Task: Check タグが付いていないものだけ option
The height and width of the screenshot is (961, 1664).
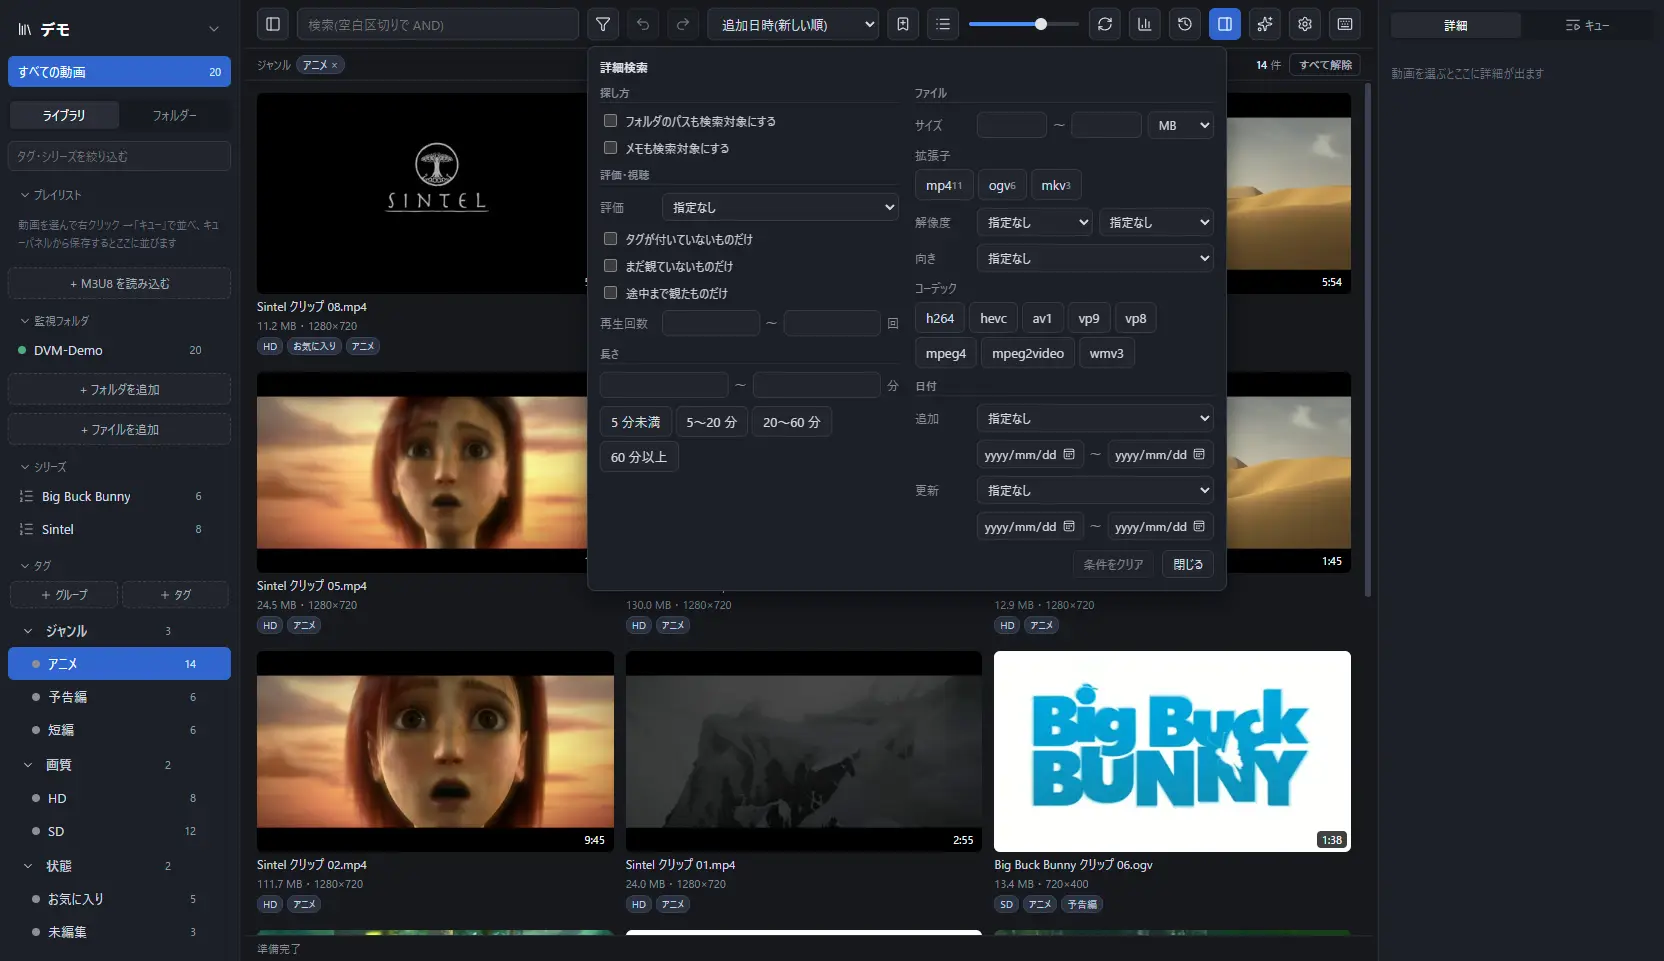Action: 610,239
